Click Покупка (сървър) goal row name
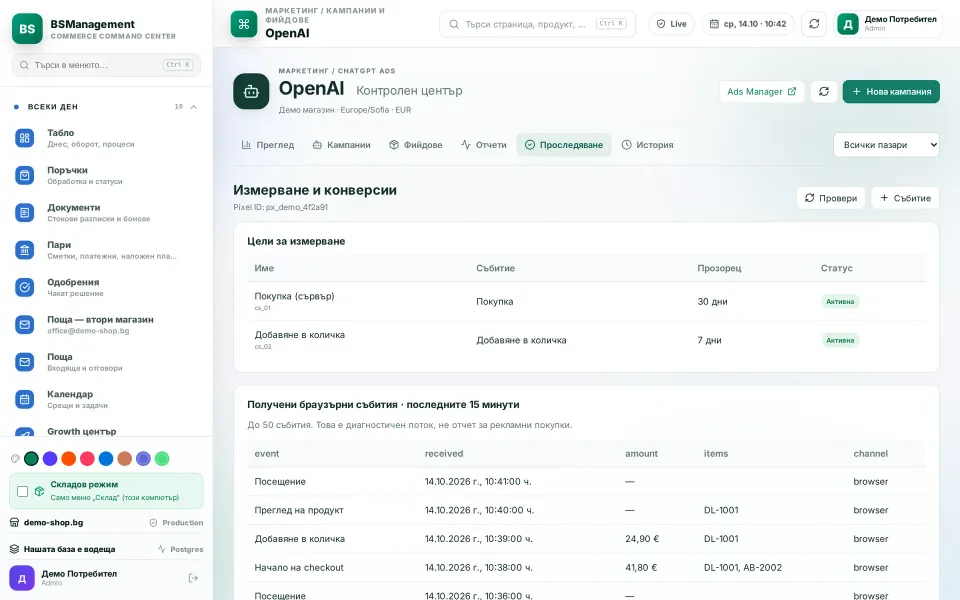This screenshot has width=960, height=600. pyautogui.click(x=294, y=296)
